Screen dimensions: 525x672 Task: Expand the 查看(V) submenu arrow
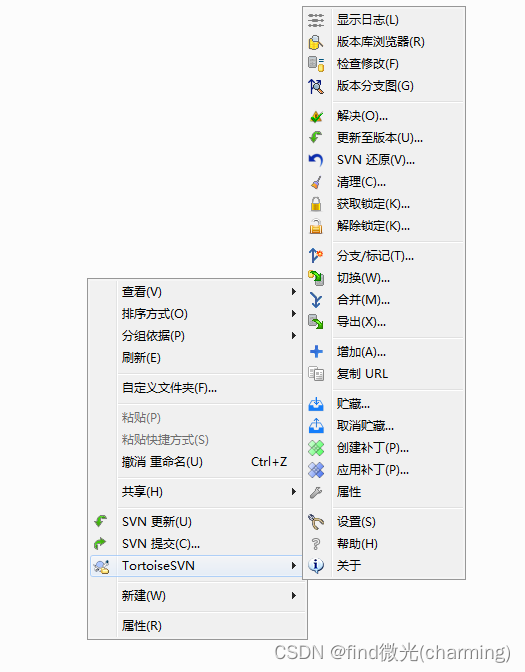[x=294, y=292]
